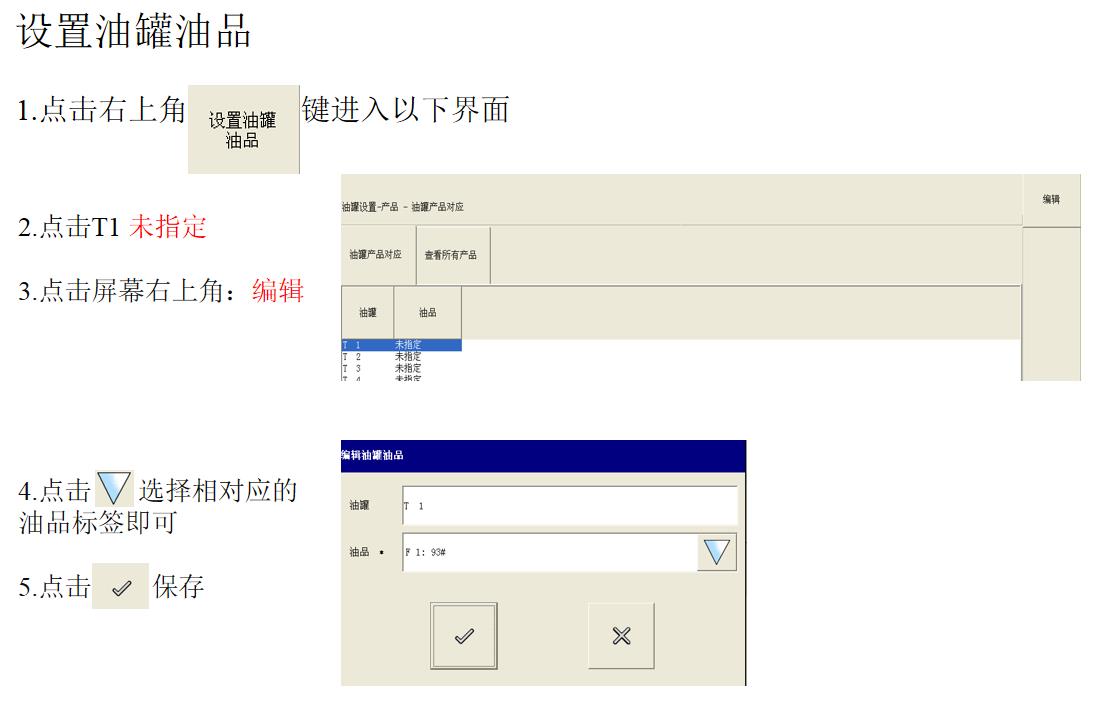Click 编辑 button in the screen's top-right corner

(1051, 200)
